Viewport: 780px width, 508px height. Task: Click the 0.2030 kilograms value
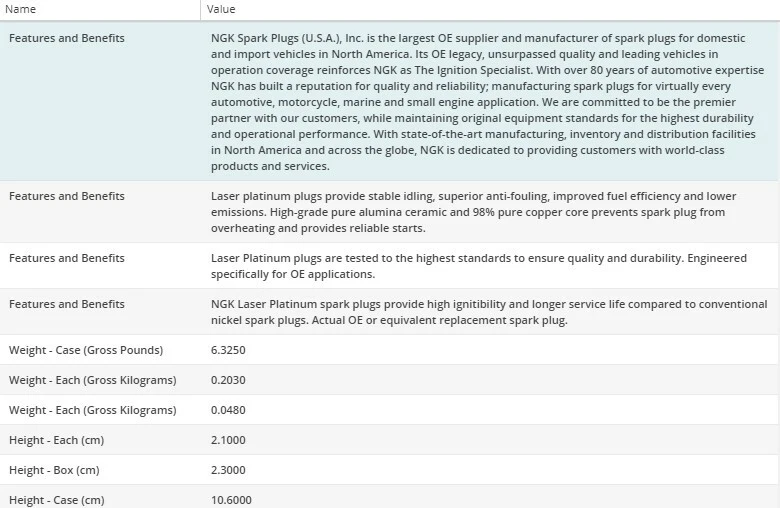(x=229, y=380)
